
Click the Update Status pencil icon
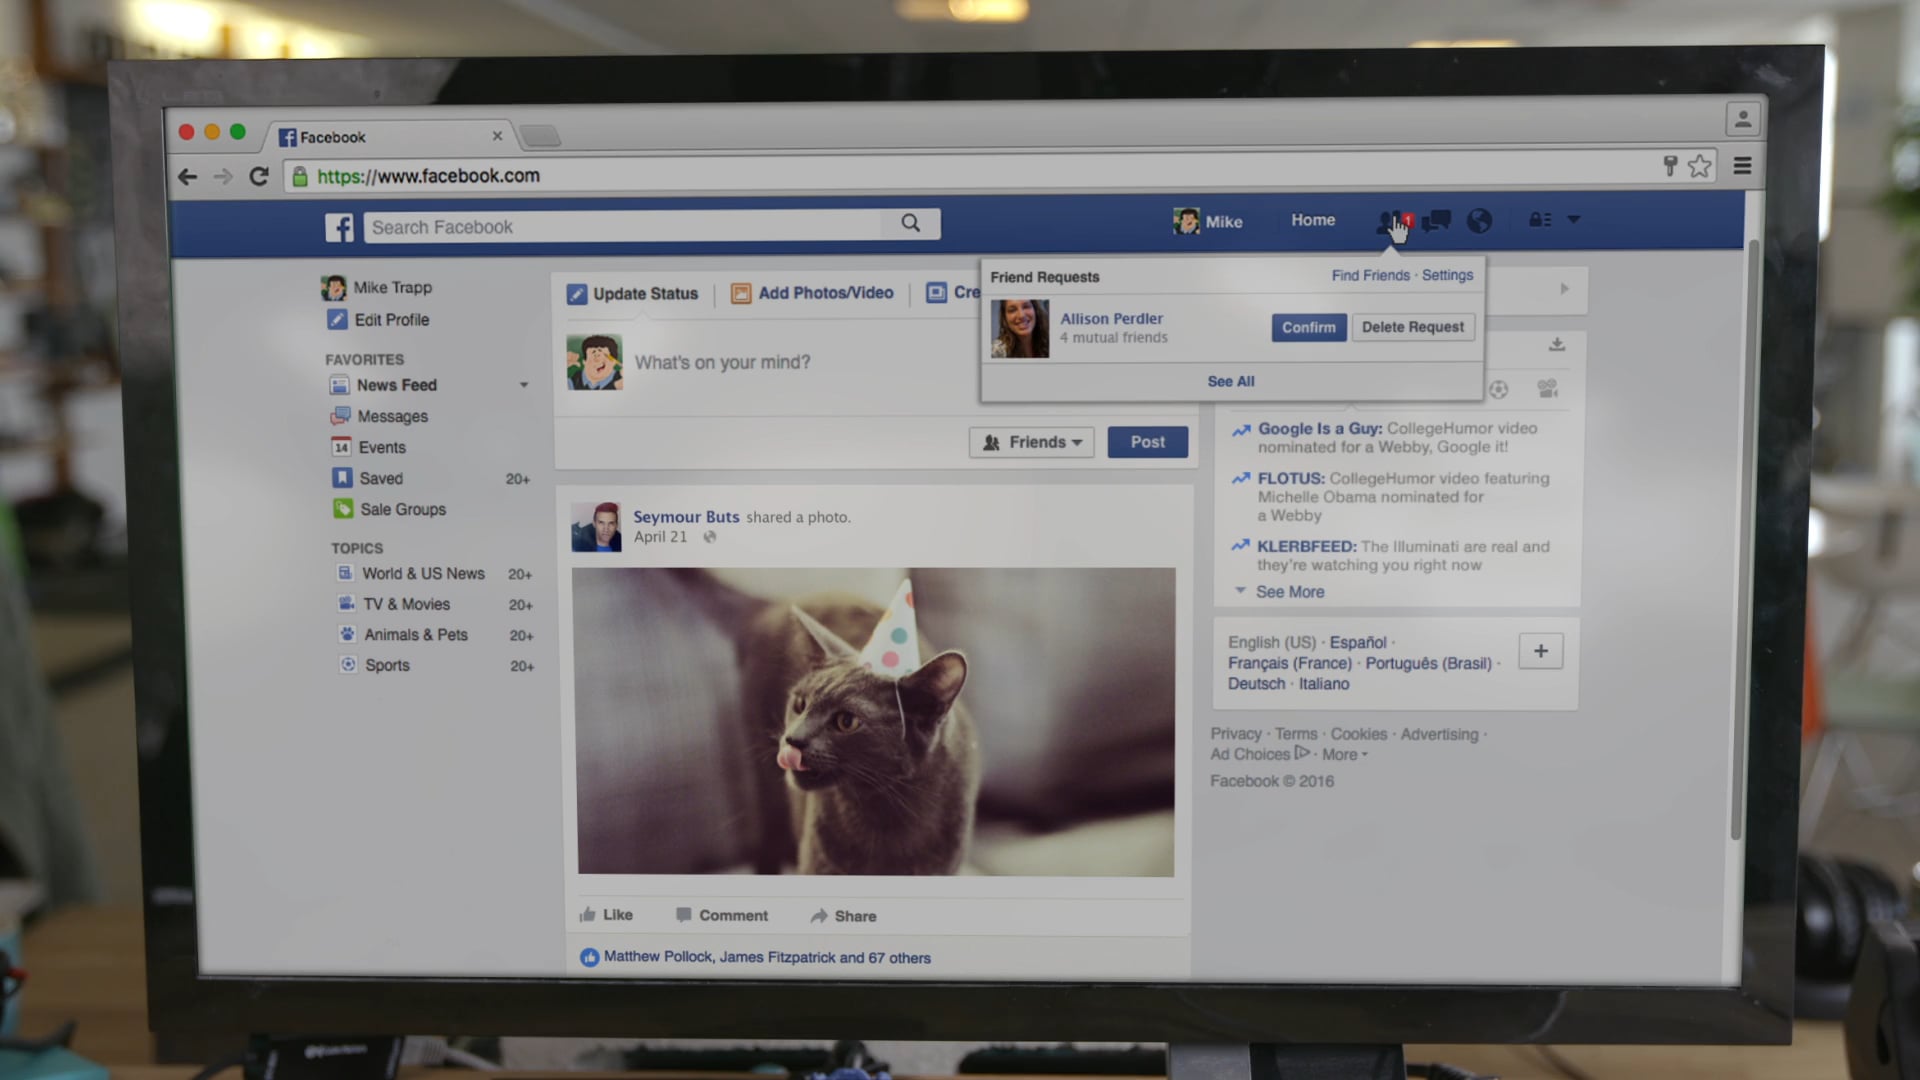pos(578,293)
